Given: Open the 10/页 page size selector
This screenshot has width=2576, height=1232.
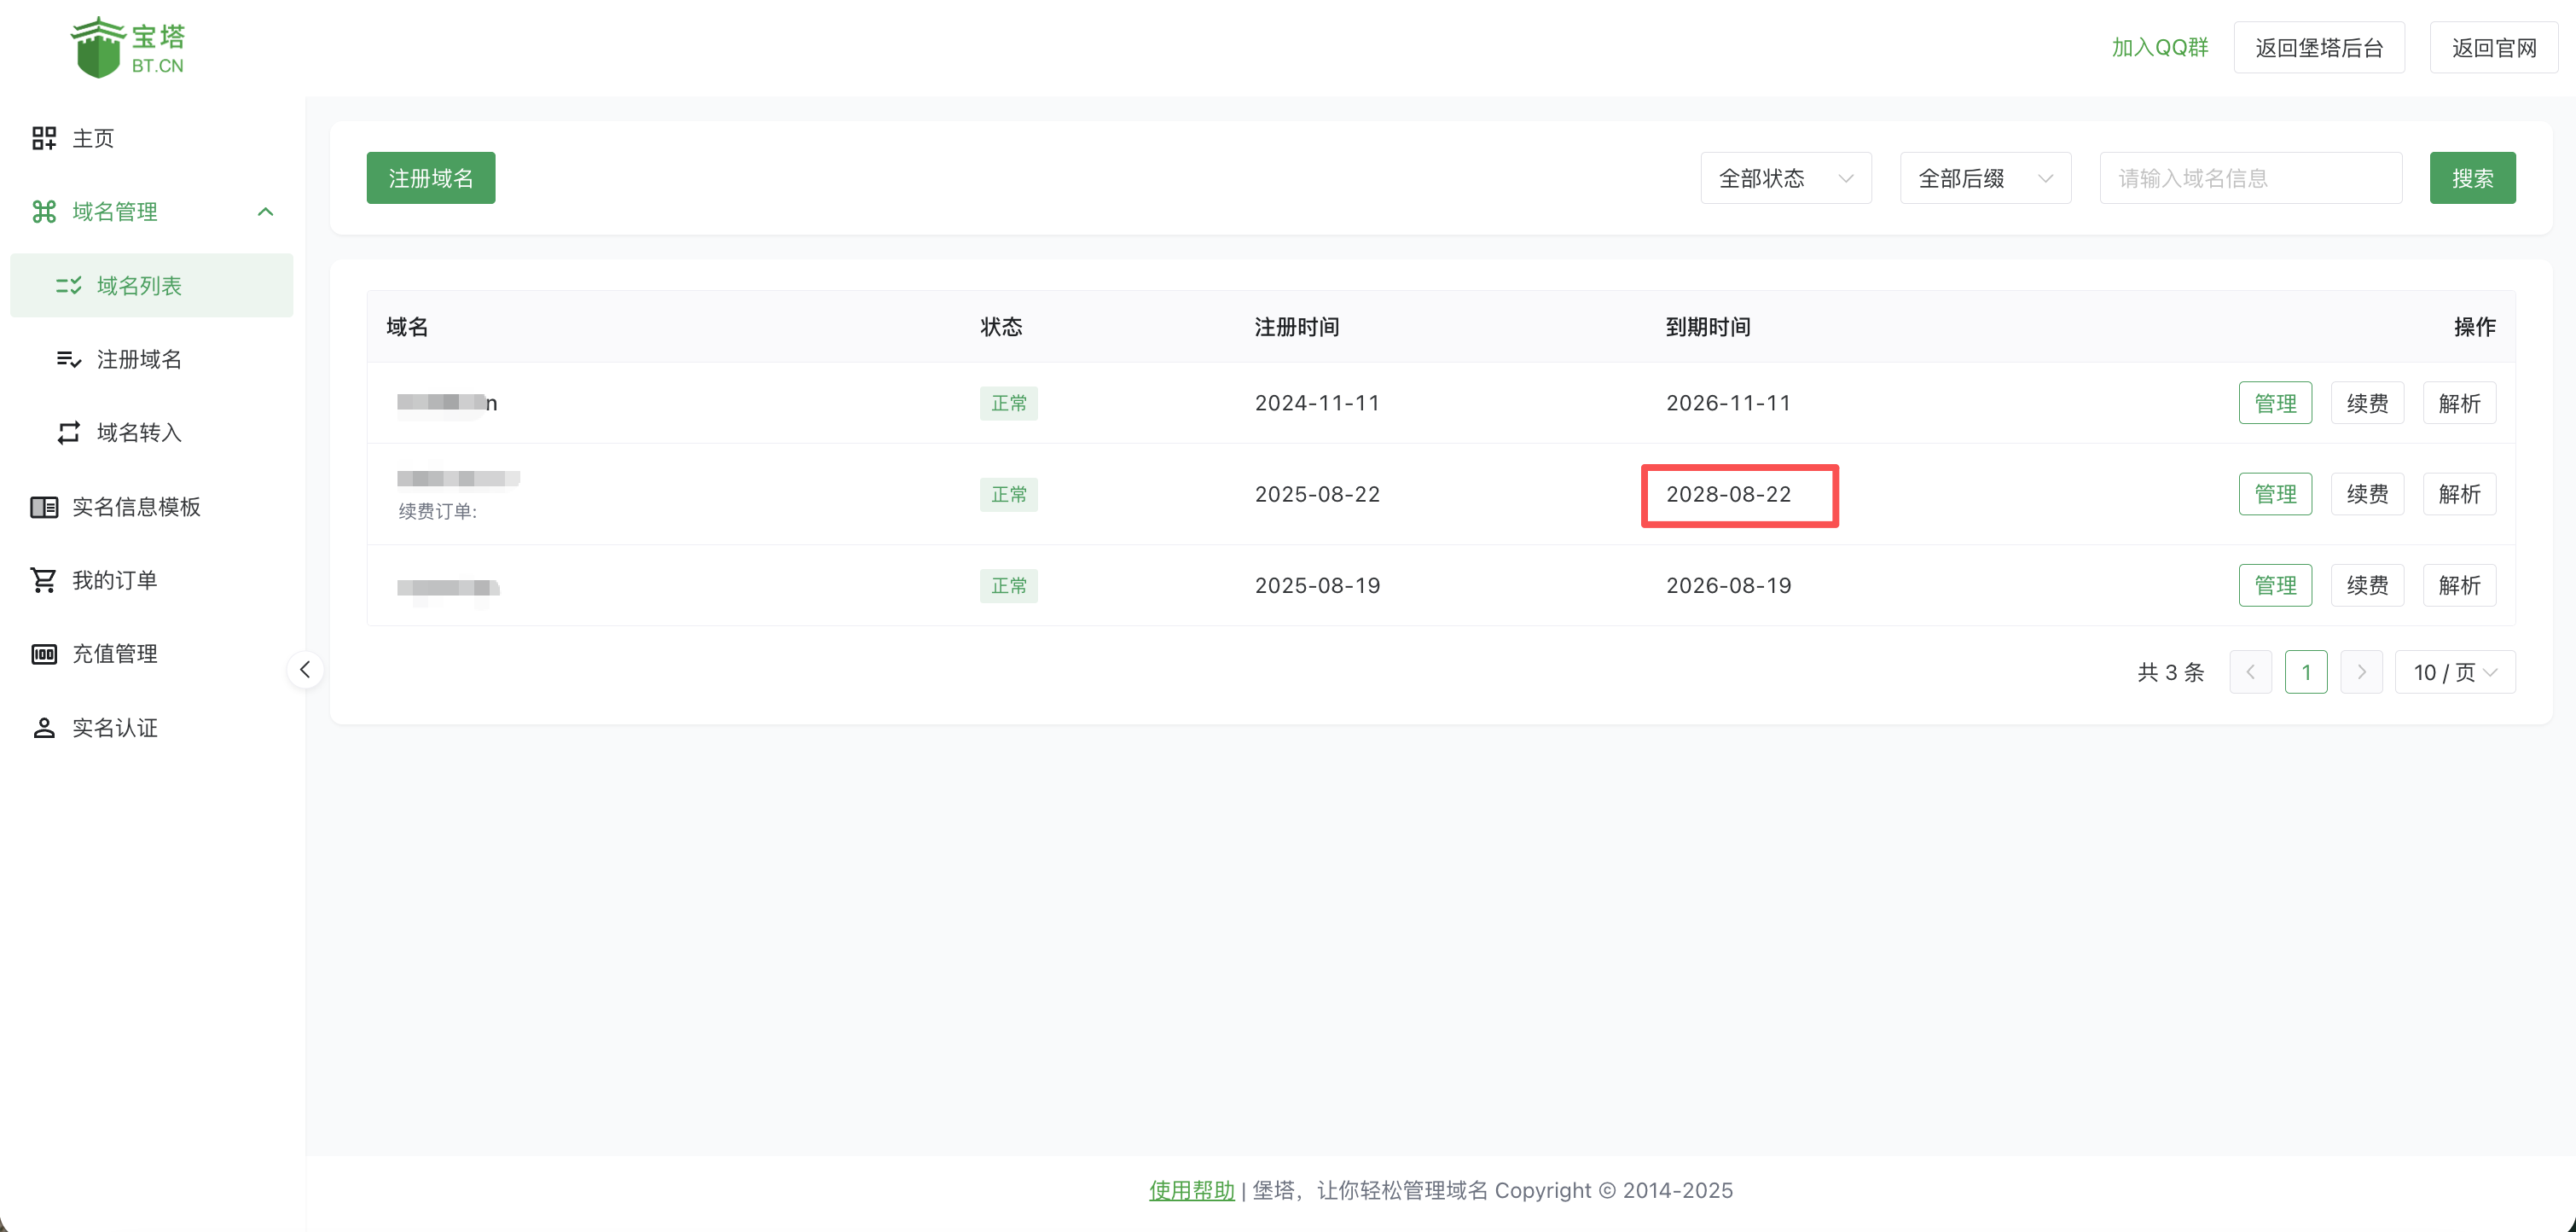Looking at the screenshot, I should click(2455, 672).
